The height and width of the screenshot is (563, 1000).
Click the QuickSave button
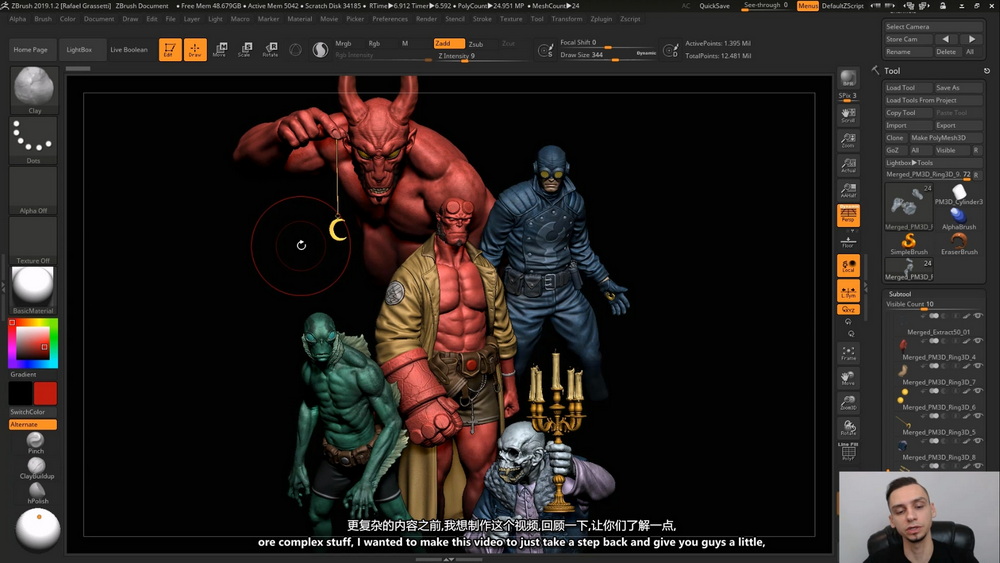714,6
